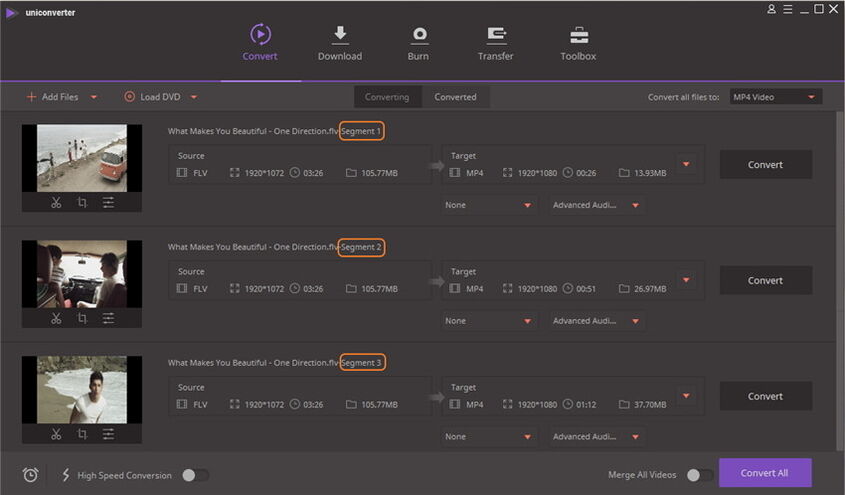The width and height of the screenshot is (845, 495).
Task: Select the Segment 2 video thumbnail
Action: pyautogui.click(x=82, y=274)
